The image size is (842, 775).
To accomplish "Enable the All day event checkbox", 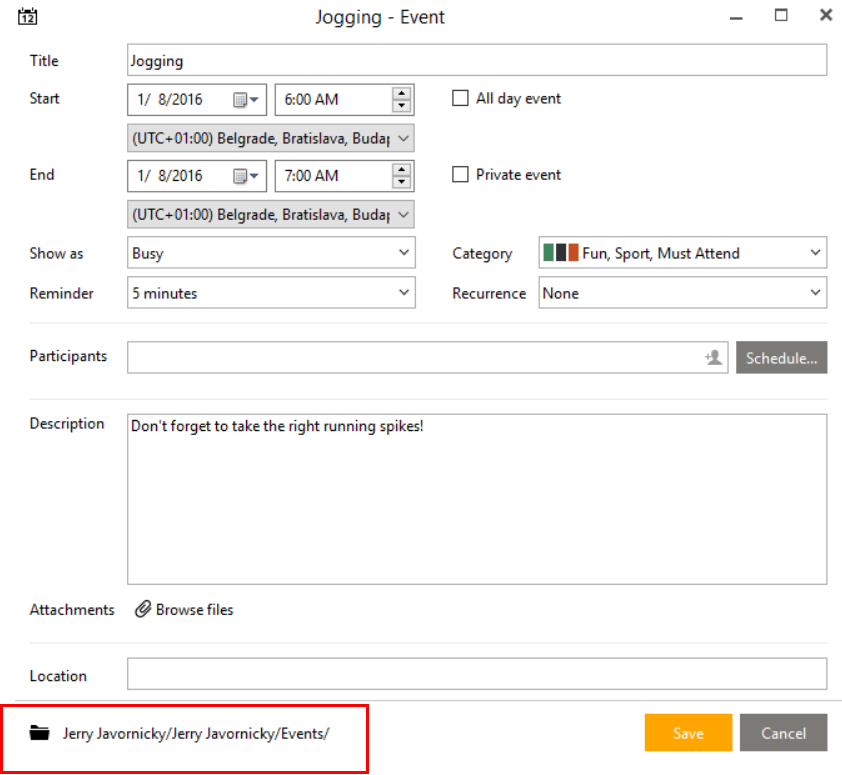I will click(x=460, y=98).
